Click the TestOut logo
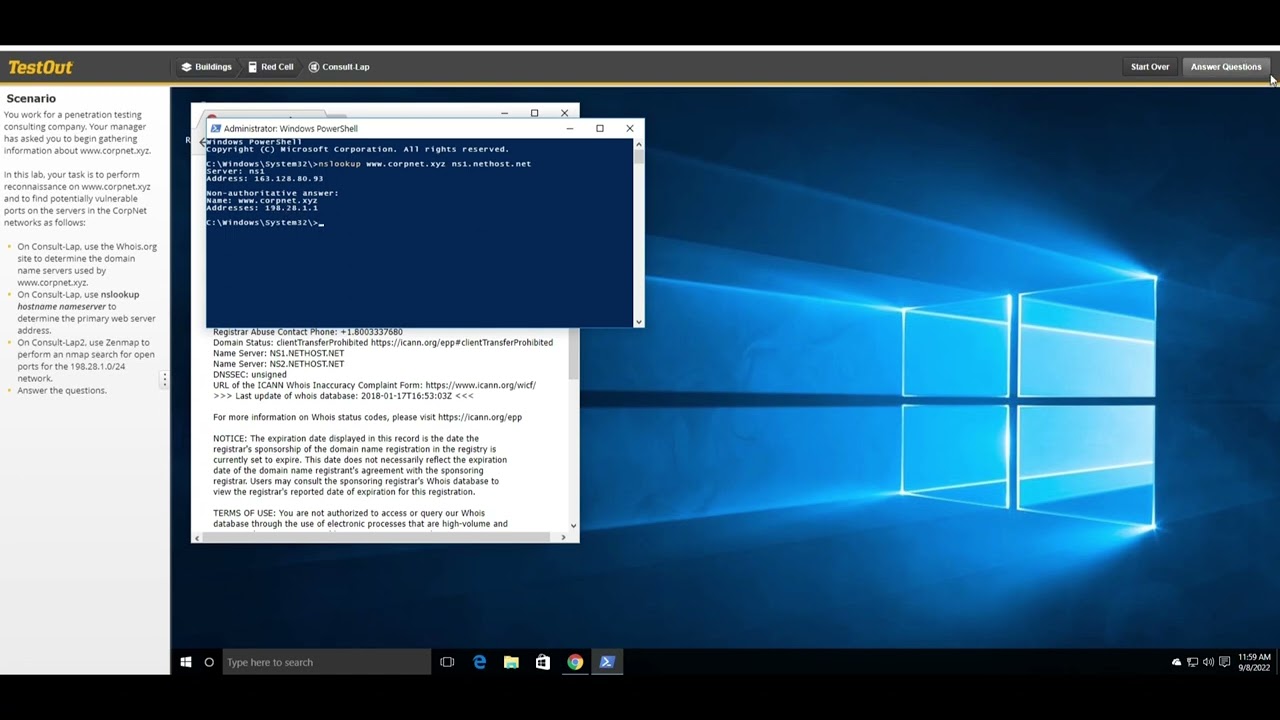Screen dimensions: 1280x720 (x=41, y=67)
